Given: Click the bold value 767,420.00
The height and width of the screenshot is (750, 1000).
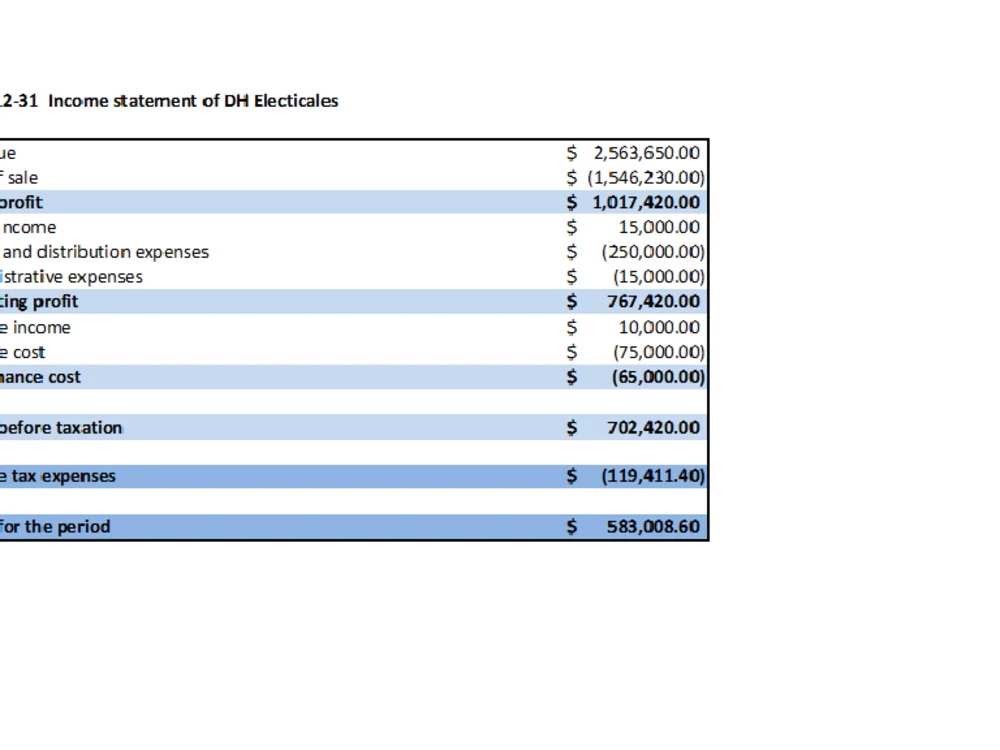Looking at the screenshot, I should [653, 301].
